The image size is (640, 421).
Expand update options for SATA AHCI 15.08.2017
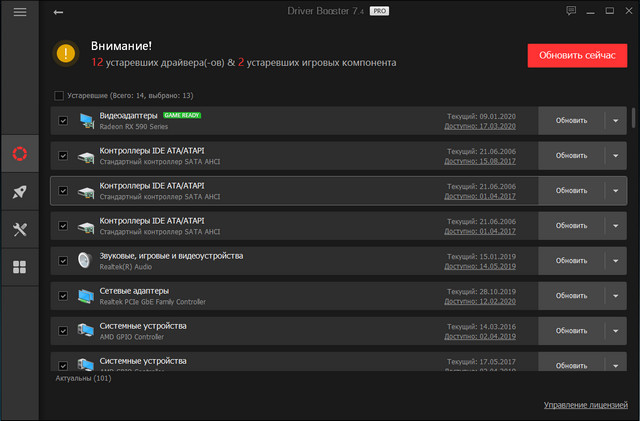coord(616,156)
